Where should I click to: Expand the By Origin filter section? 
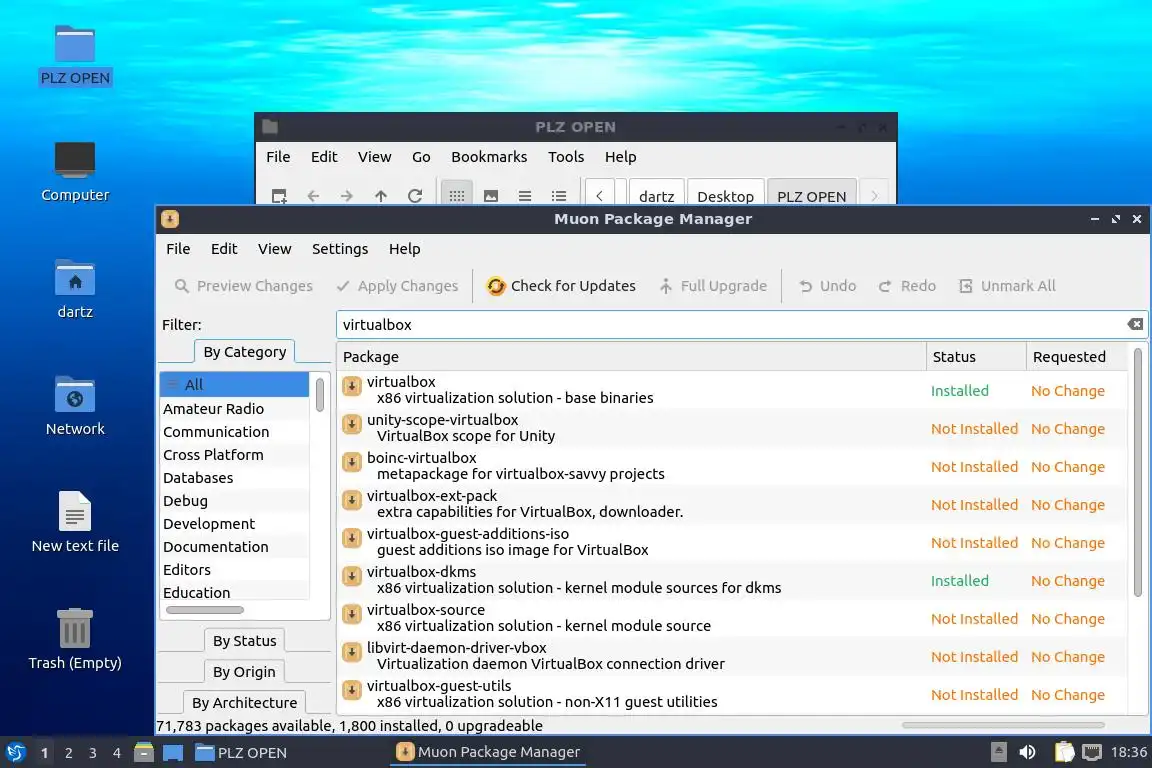245,672
